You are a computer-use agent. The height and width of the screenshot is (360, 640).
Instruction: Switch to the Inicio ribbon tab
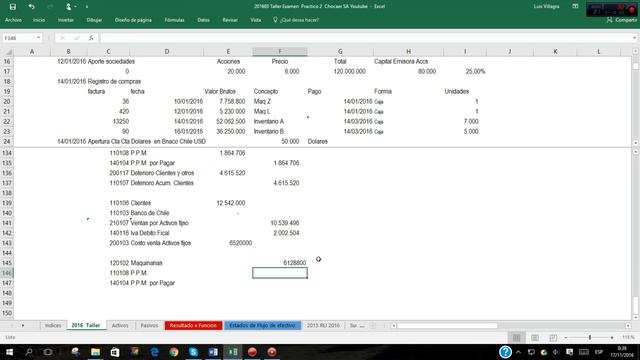click(x=39, y=20)
